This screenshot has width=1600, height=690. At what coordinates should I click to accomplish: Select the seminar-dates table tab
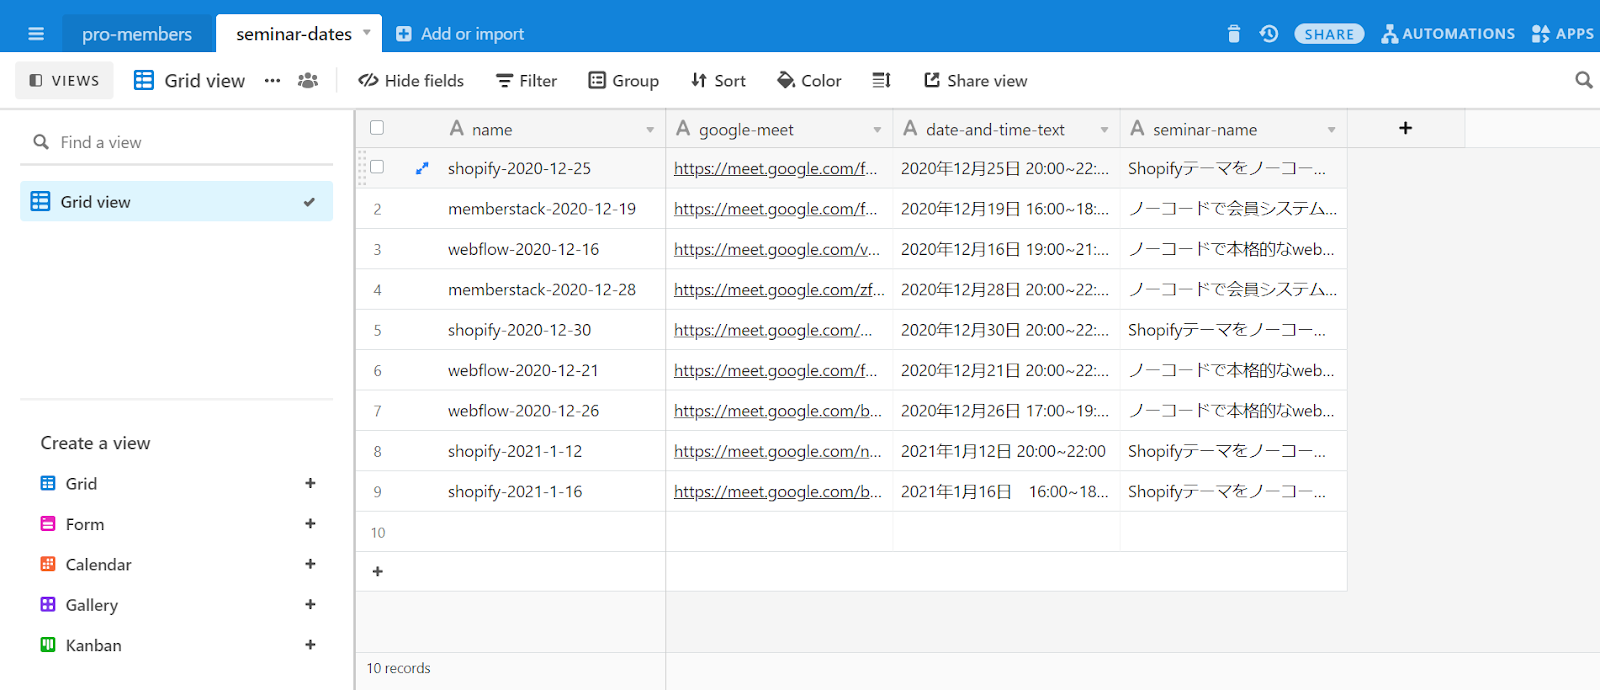point(294,34)
